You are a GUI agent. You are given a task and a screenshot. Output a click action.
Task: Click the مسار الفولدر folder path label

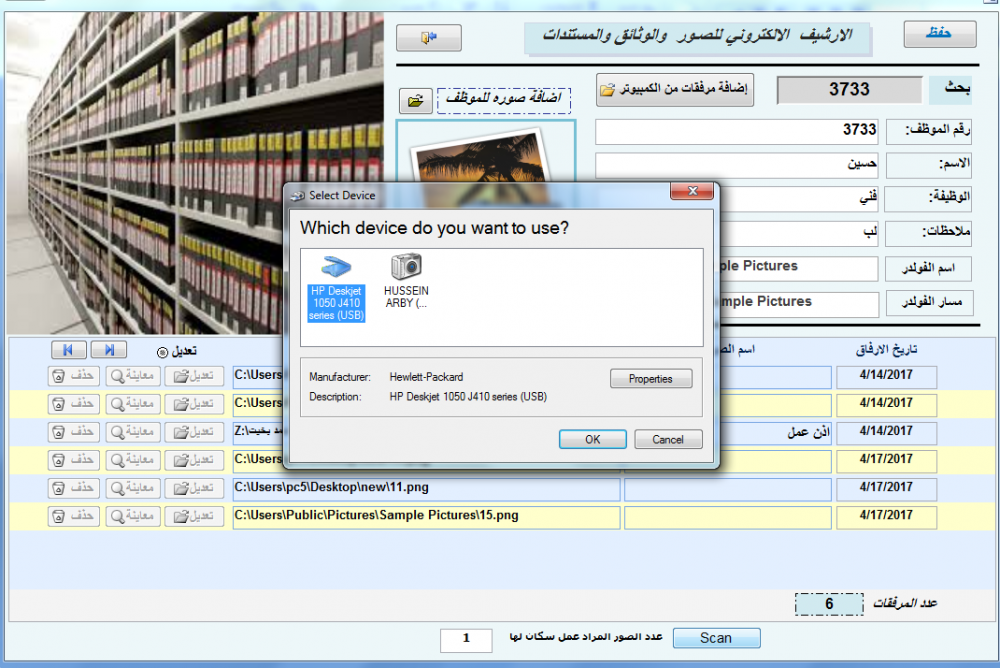point(930,302)
